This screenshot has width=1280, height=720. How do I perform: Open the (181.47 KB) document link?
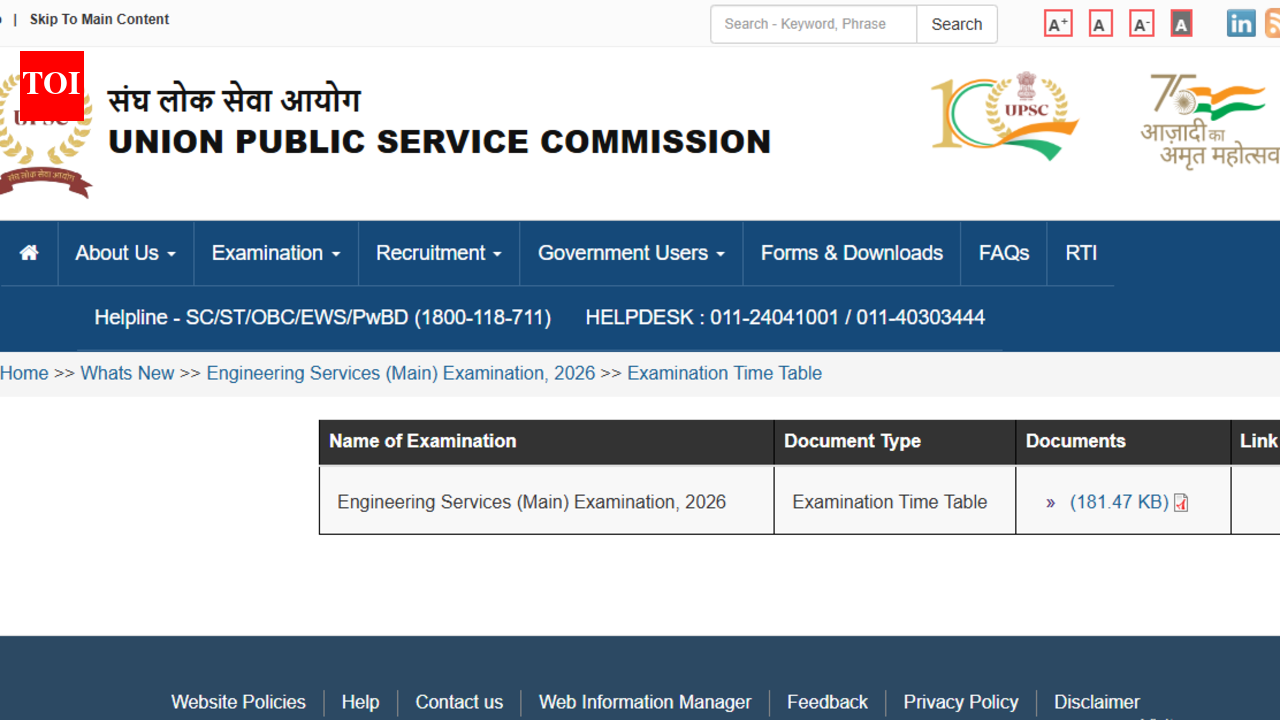click(1120, 502)
